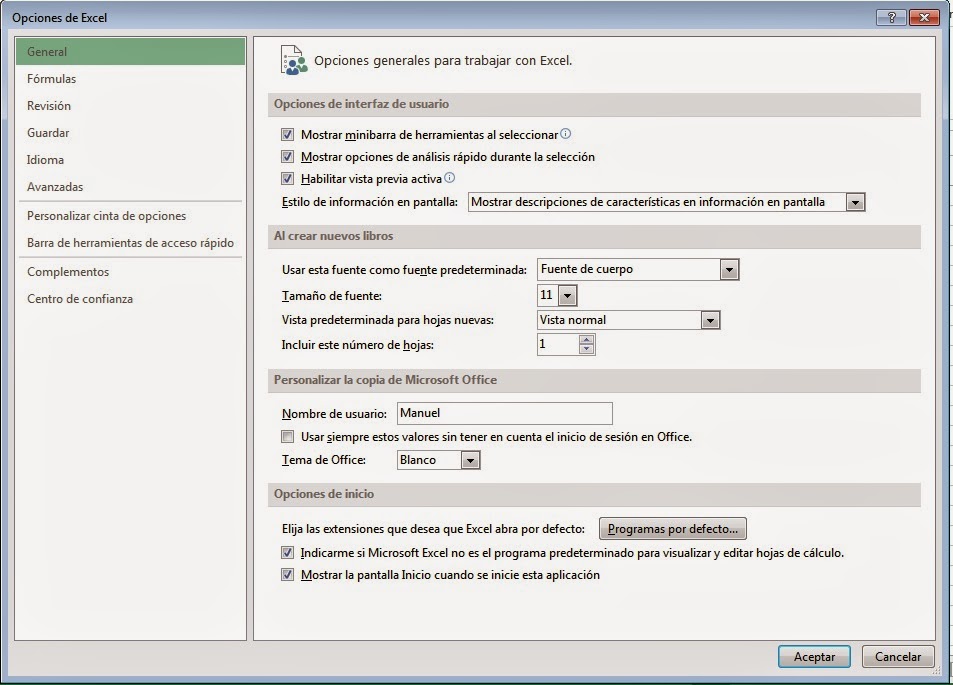Click the info icon next to Habilitar vista previa activa
953x685 pixels.
[x=452, y=178]
